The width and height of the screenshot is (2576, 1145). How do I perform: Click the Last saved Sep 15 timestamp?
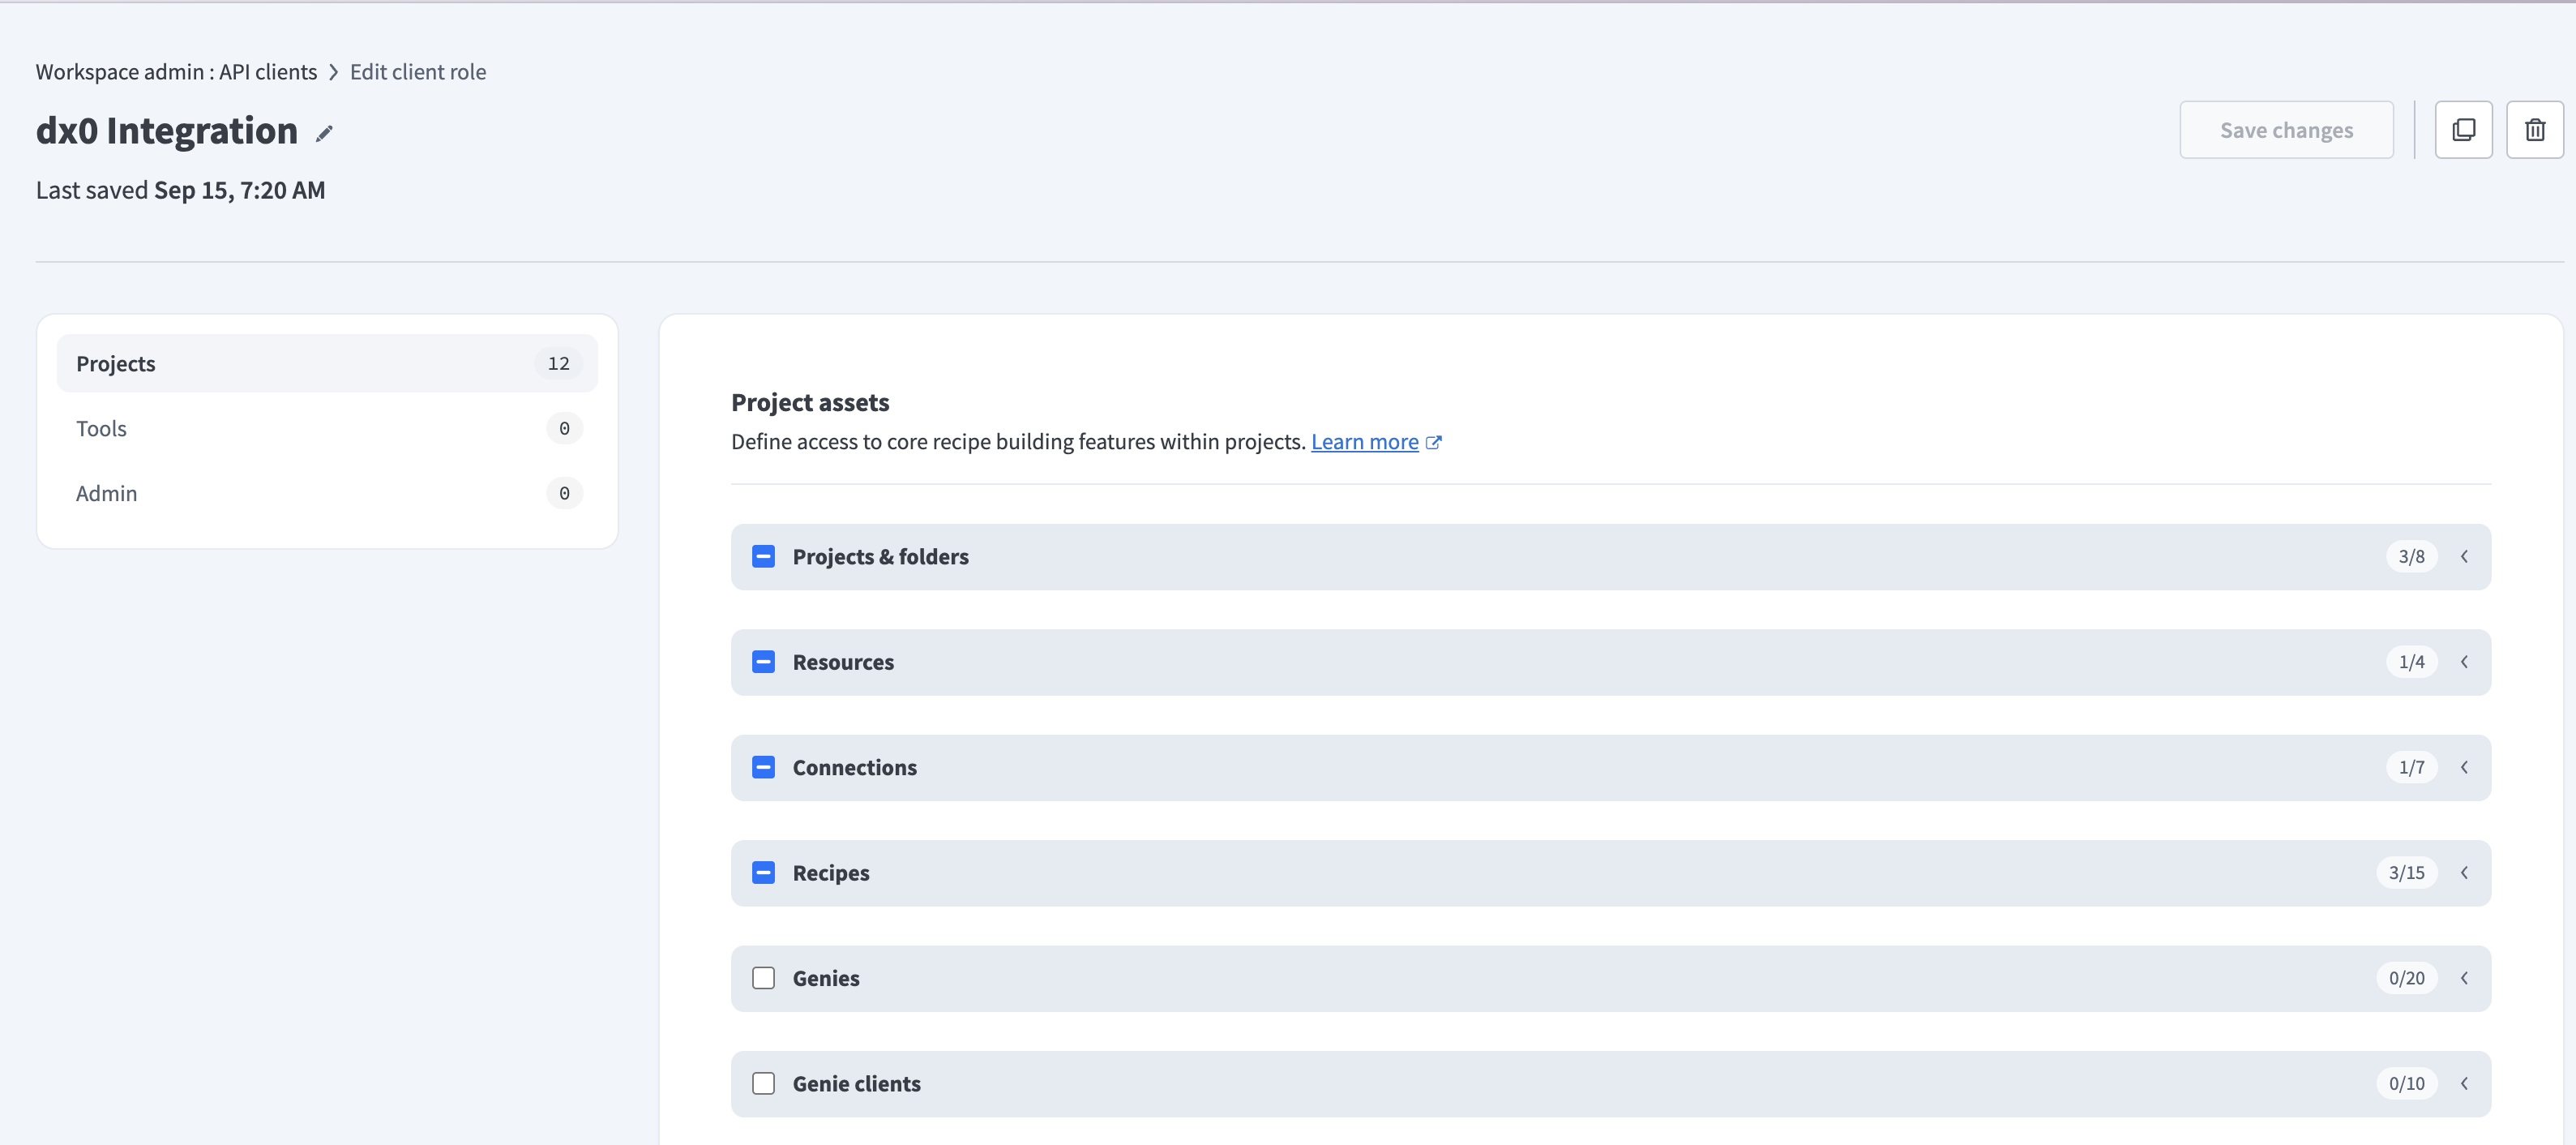[180, 190]
